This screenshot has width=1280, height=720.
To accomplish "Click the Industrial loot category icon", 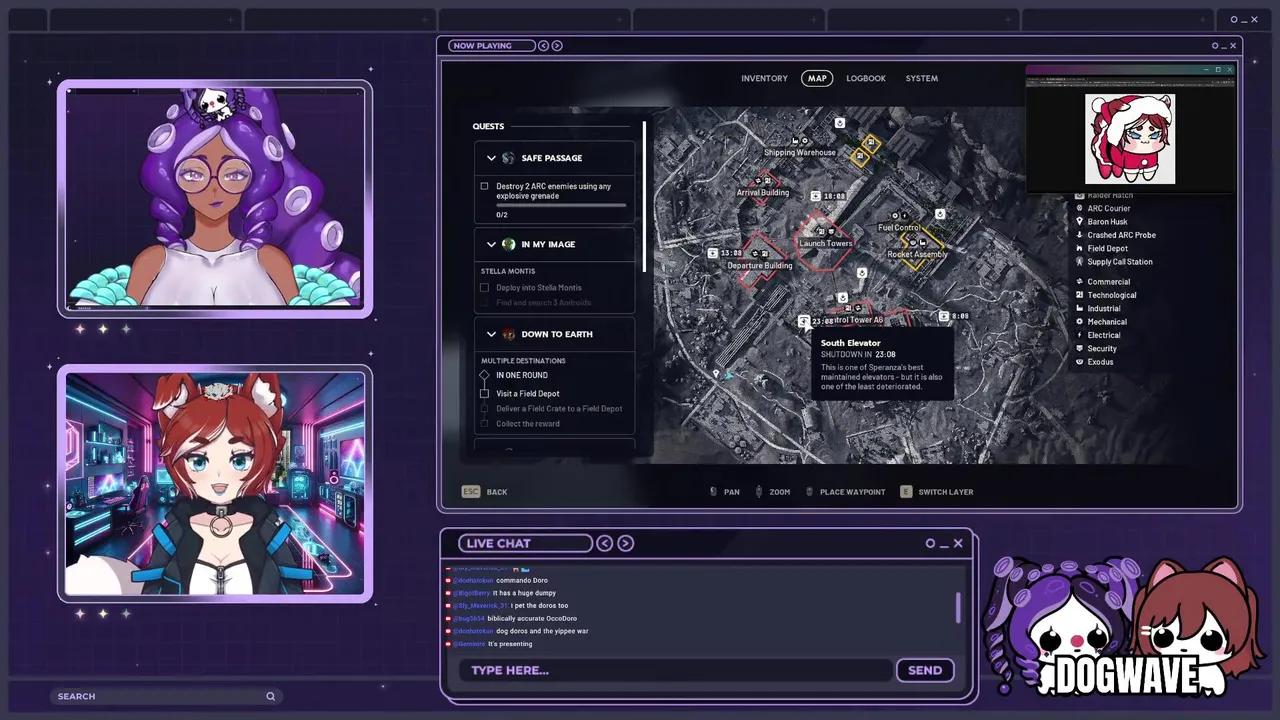I will 1079,308.
